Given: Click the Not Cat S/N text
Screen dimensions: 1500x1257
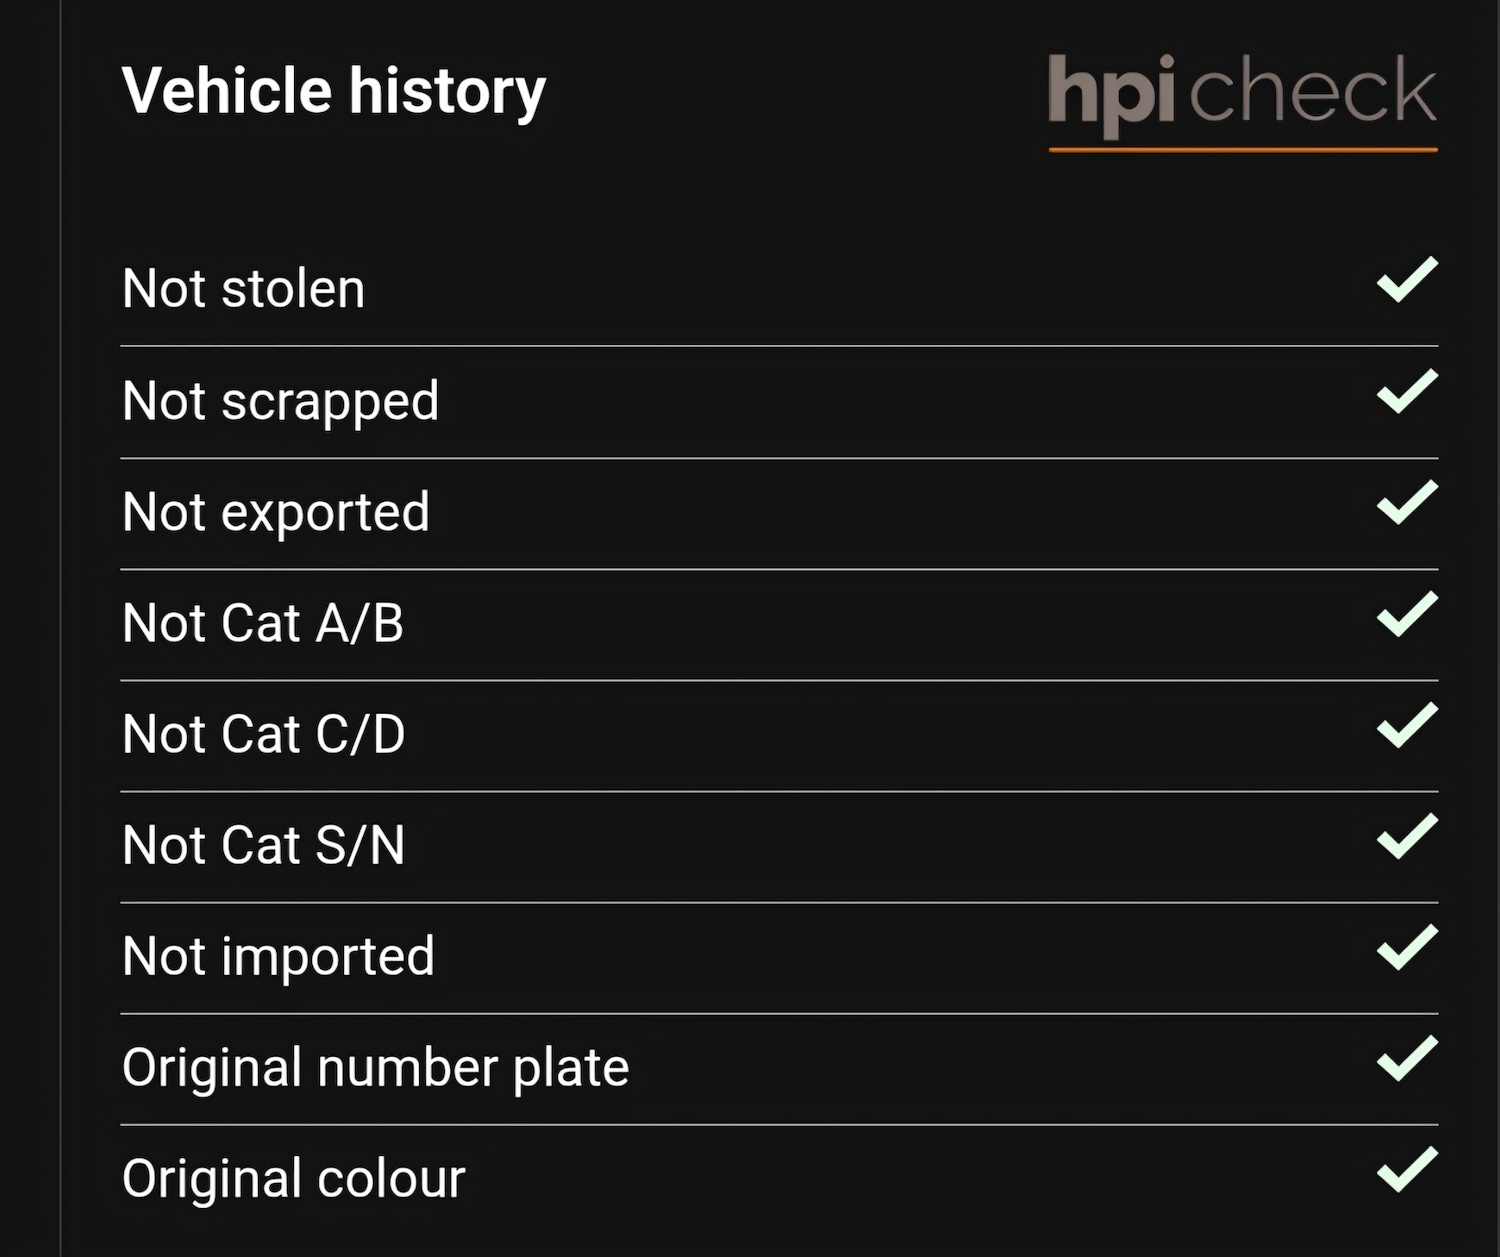Looking at the screenshot, I should 263,845.
